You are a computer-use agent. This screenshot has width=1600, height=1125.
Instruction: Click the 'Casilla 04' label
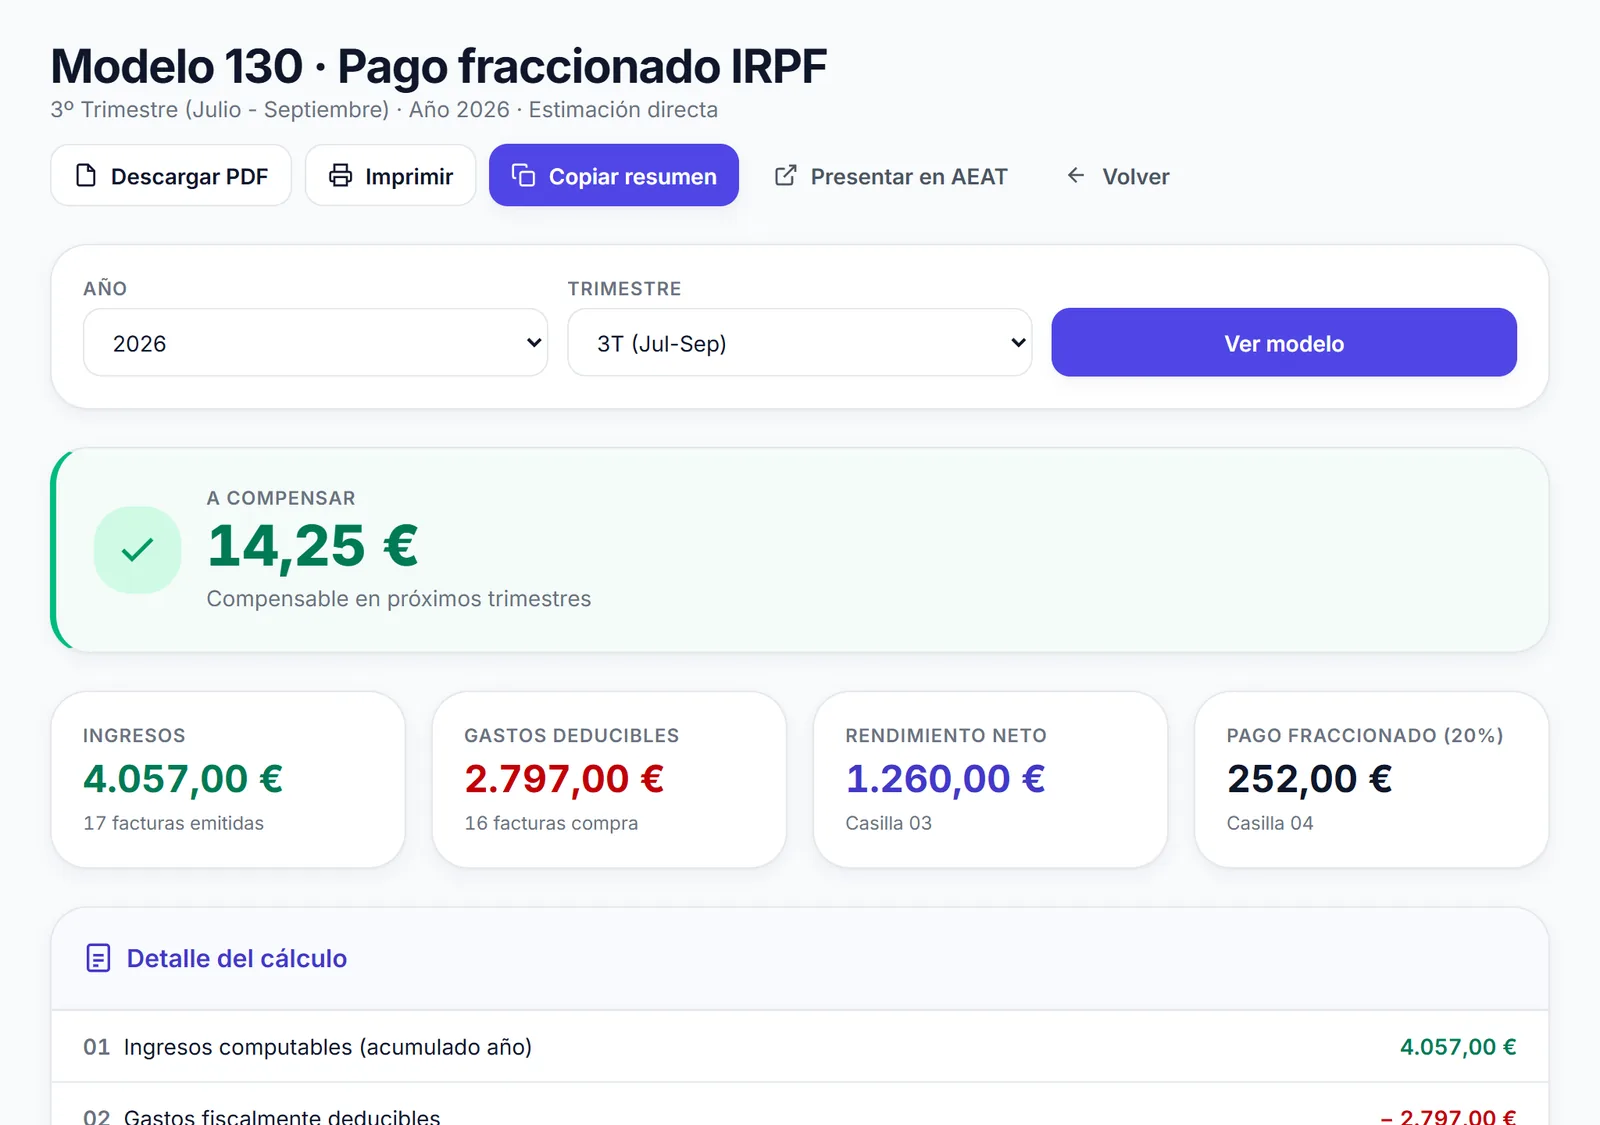[x=1270, y=823]
